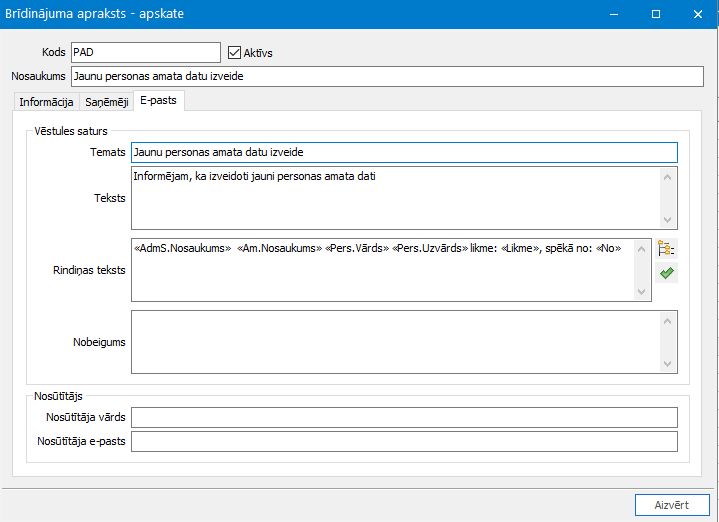719x522 pixels.
Task: Click the insert field tree icon beside Rindiņas teksts
Action: coord(666,249)
